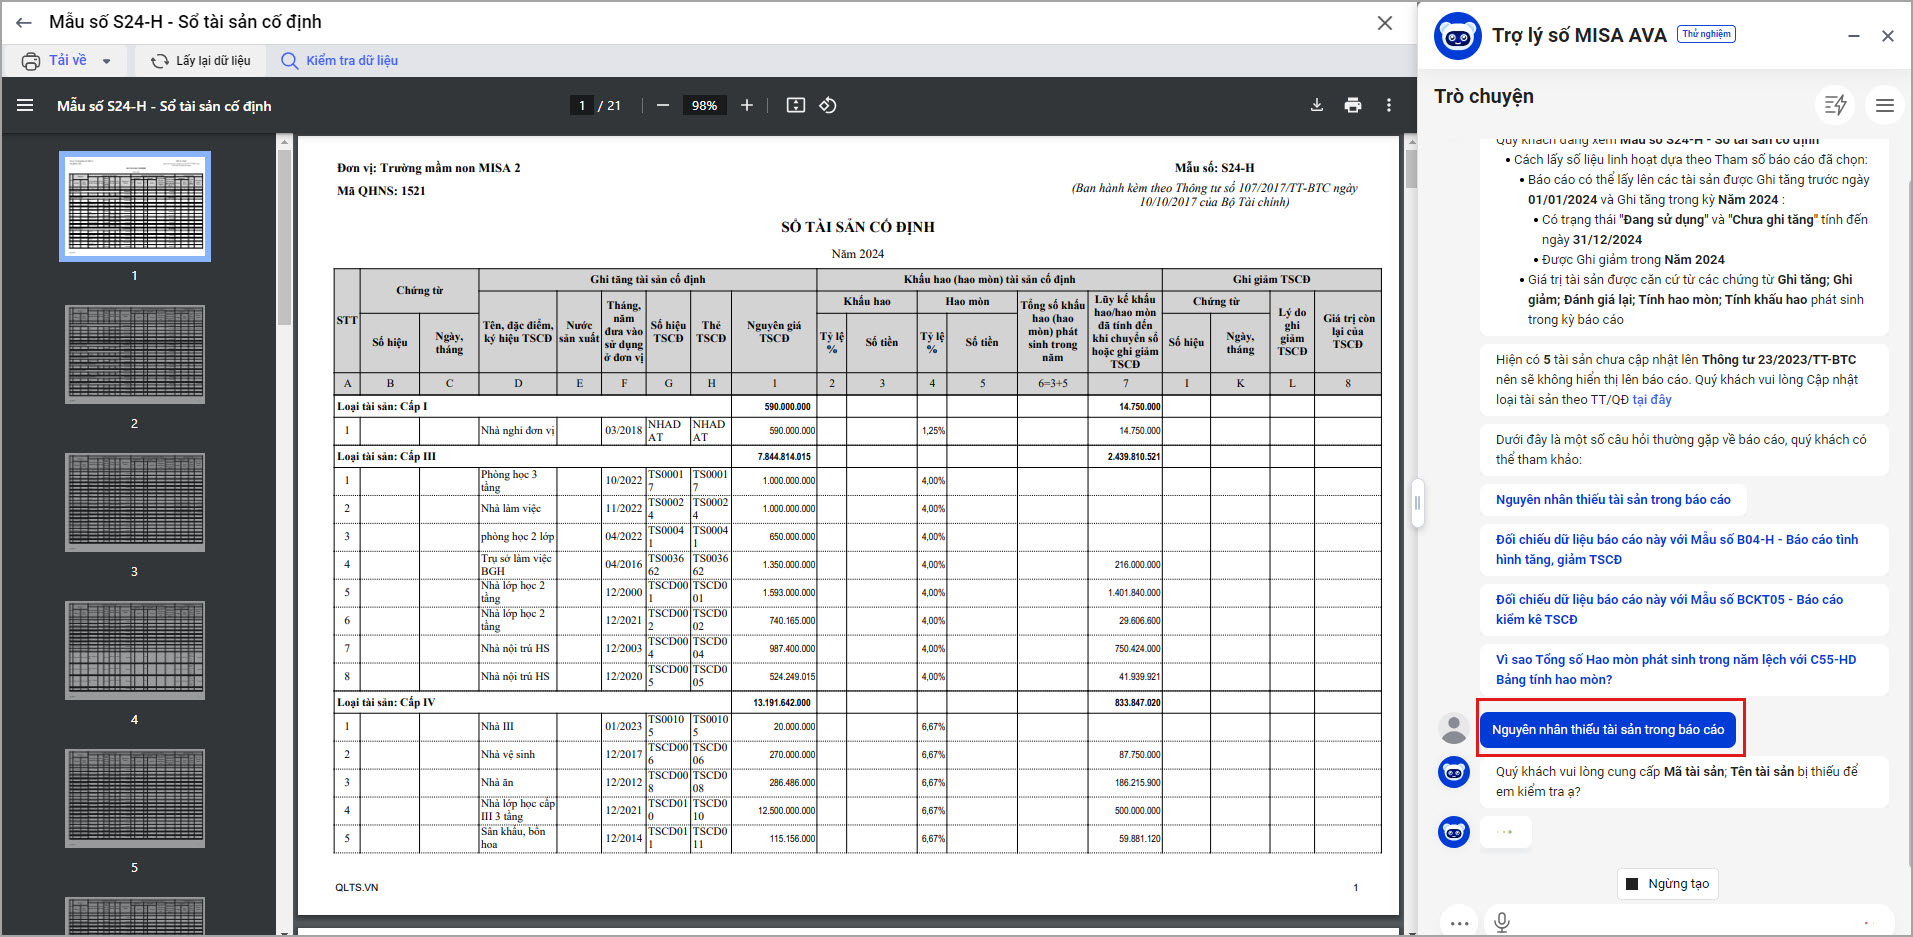Select the question about C55-HD discrepancy

(1684, 670)
